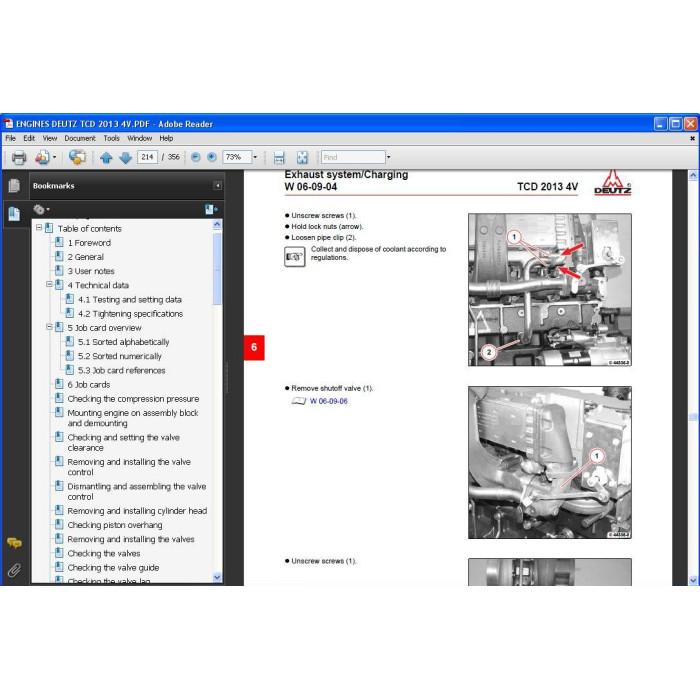Click the note icon beside coolant disposal text

point(295,257)
